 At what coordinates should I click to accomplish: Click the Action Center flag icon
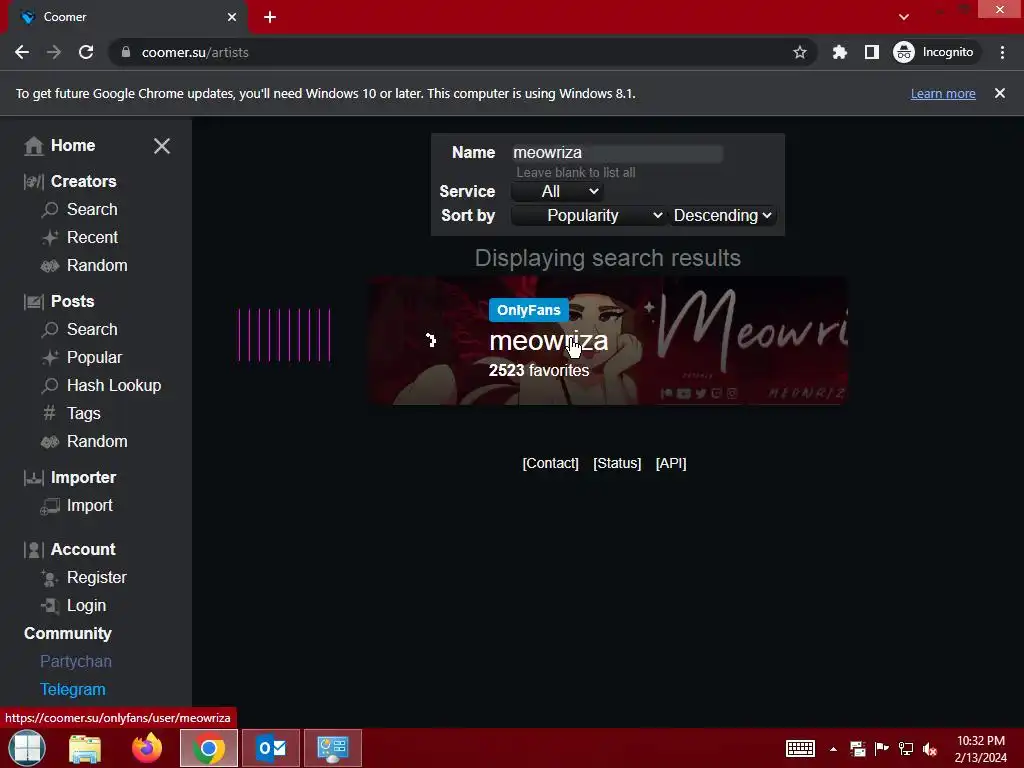[x=882, y=749]
